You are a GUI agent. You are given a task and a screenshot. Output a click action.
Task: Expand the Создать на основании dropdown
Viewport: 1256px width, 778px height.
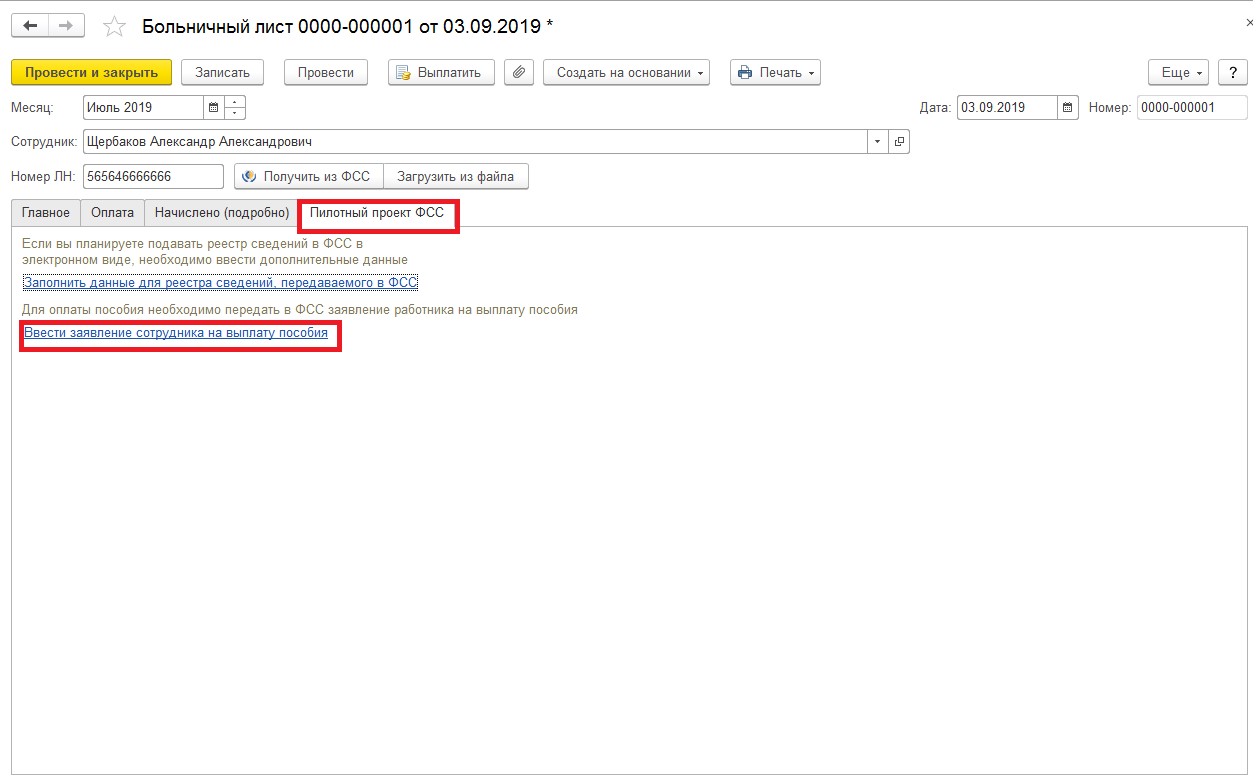click(626, 72)
